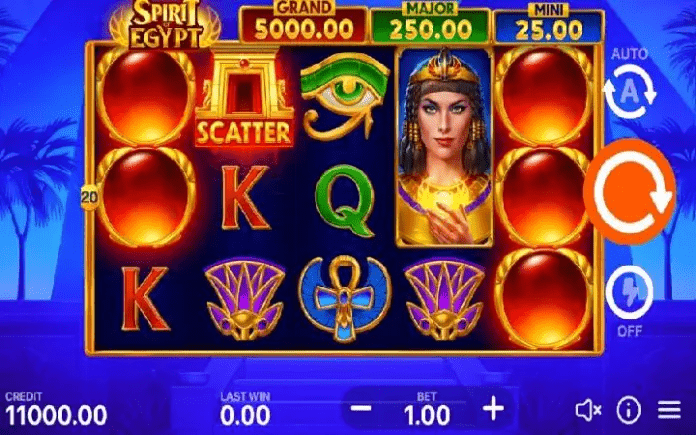Screen dimensions: 696x435
Task: Open the game info screen
Action: pyautogui.click(x=629, y=410)
